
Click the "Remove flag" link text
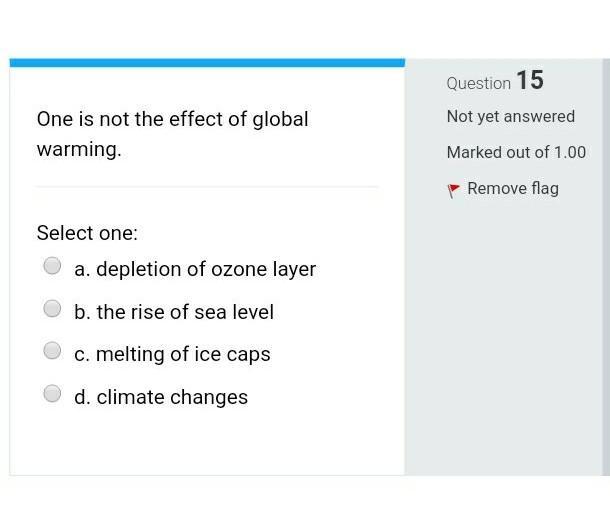coord(512,188)
